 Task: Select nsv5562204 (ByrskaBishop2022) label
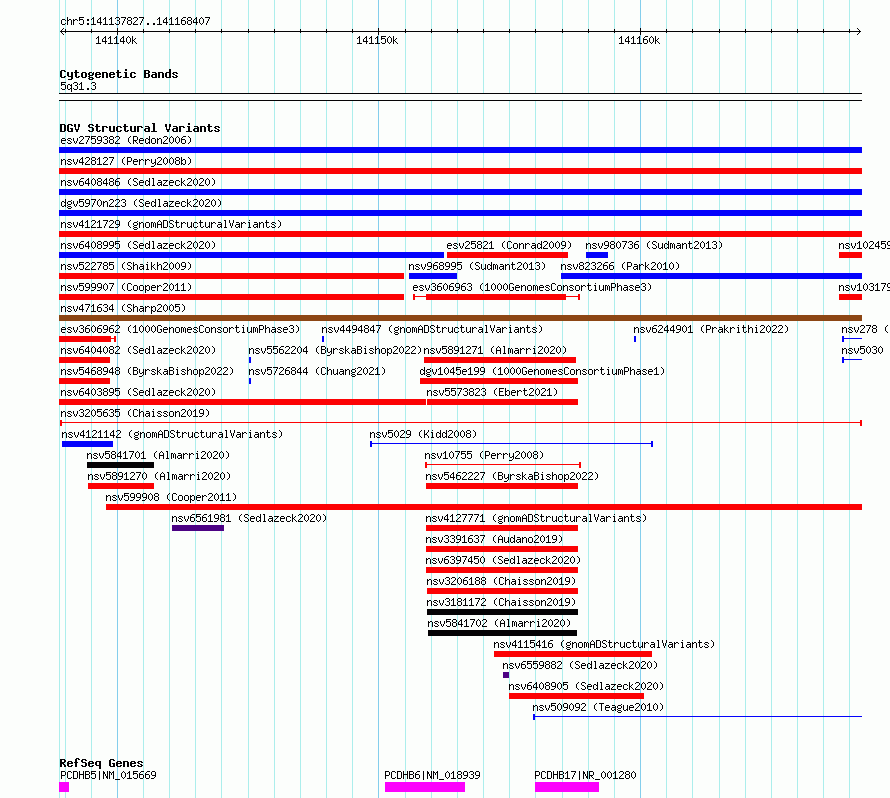[335, 350]
